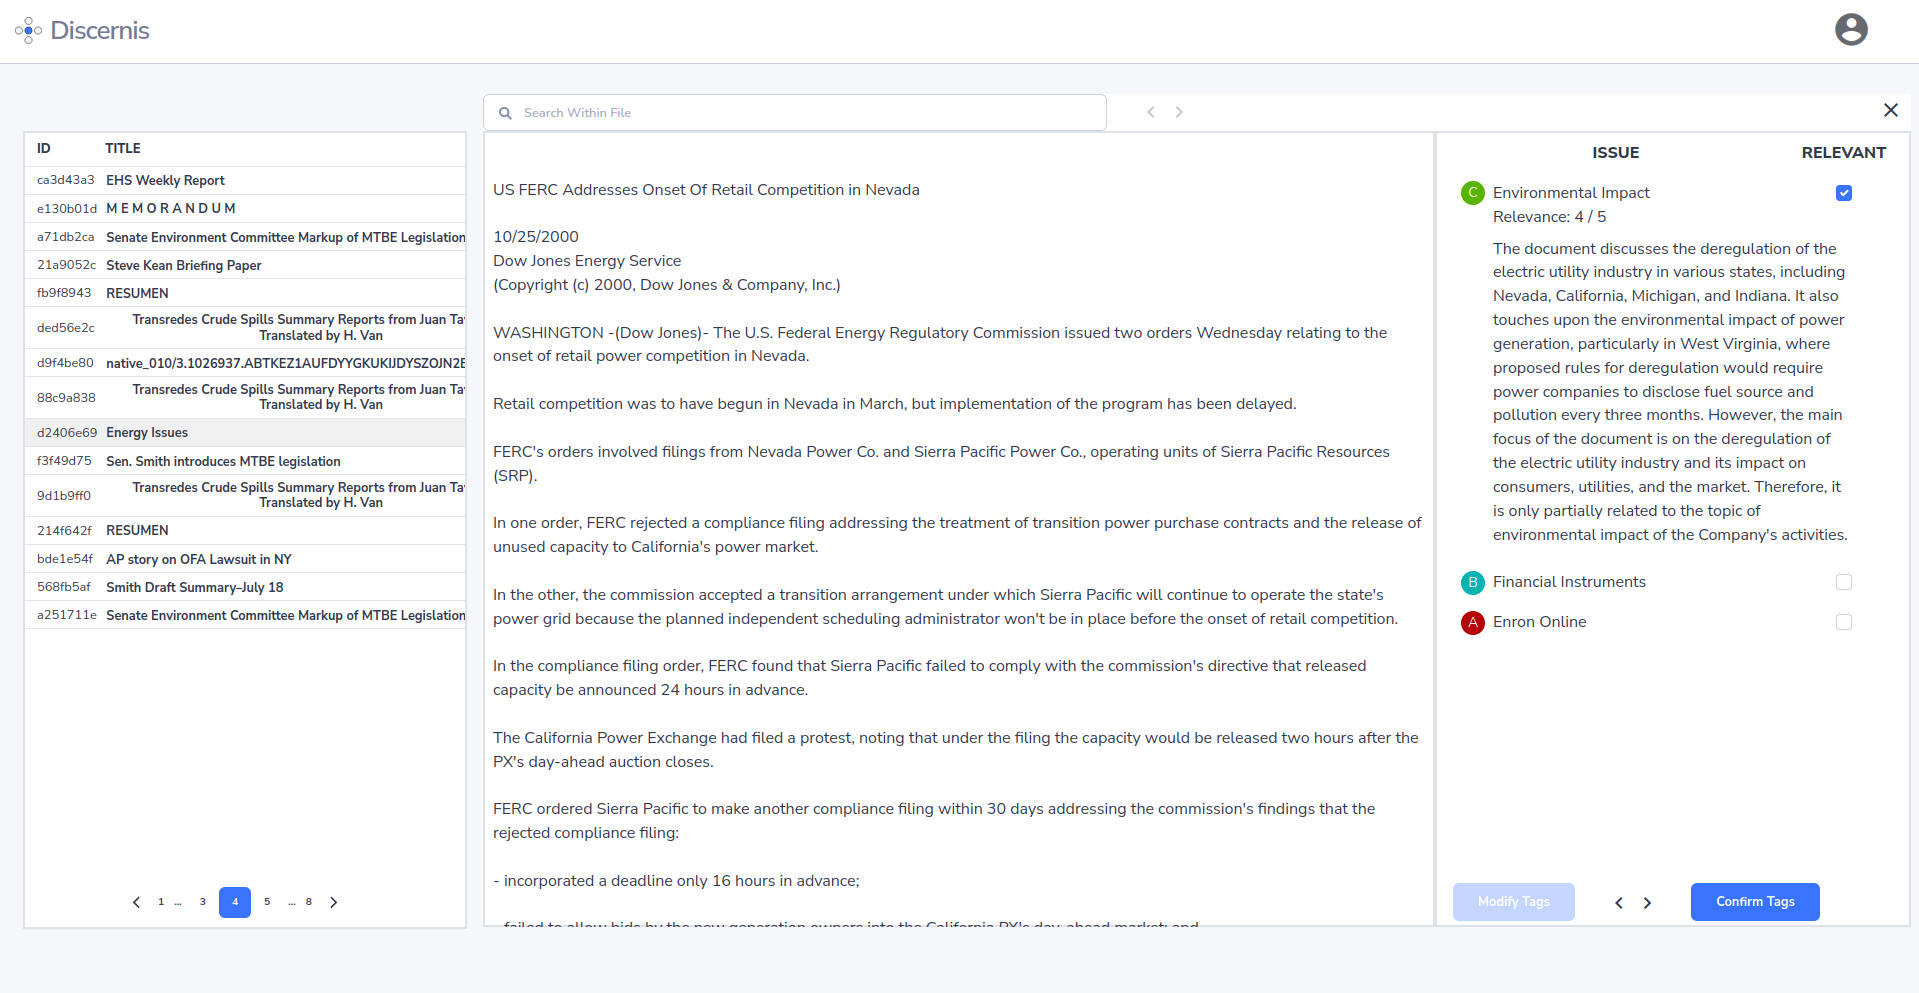Click the Confirm Tags button

1755,902
